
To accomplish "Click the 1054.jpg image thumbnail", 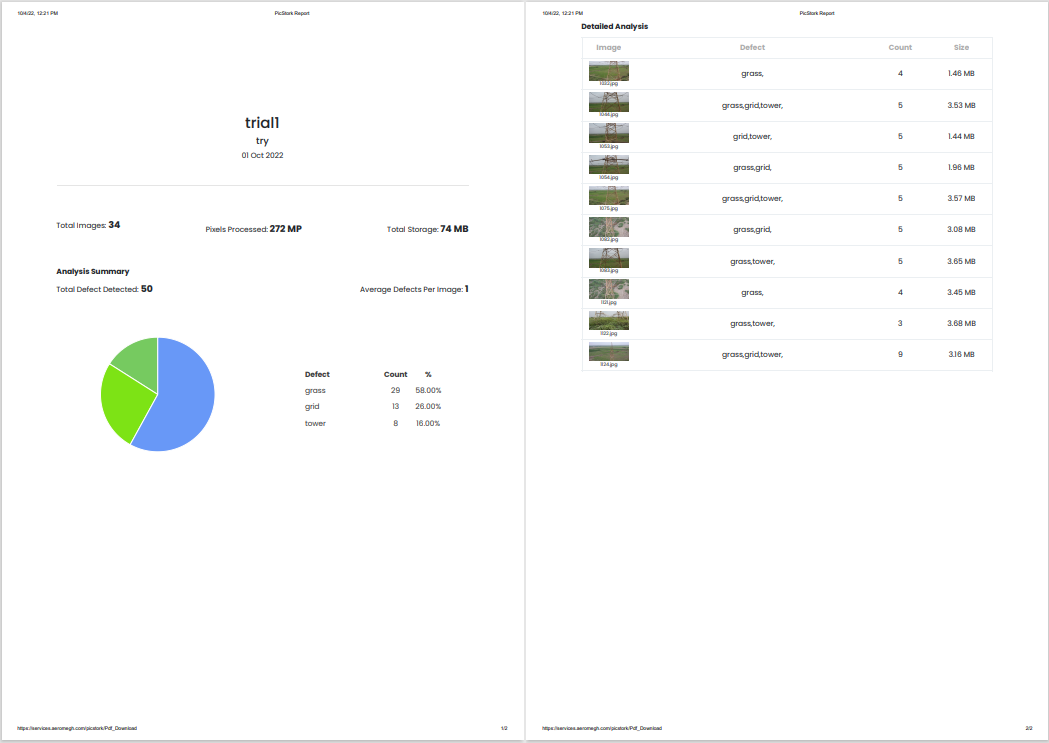I will [x=608, y=165].
